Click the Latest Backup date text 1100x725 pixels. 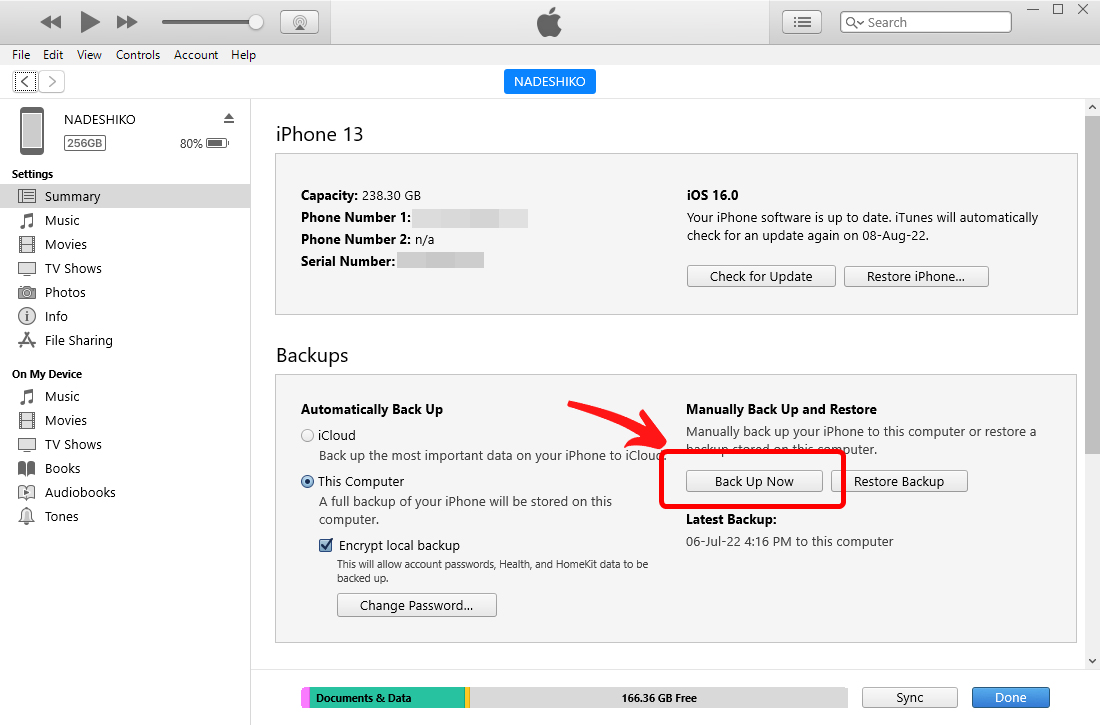pyautogui.click(x=789, y=542)
